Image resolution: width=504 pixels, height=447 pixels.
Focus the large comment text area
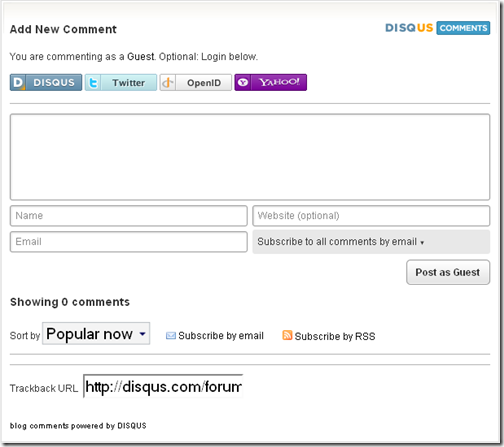250,157
